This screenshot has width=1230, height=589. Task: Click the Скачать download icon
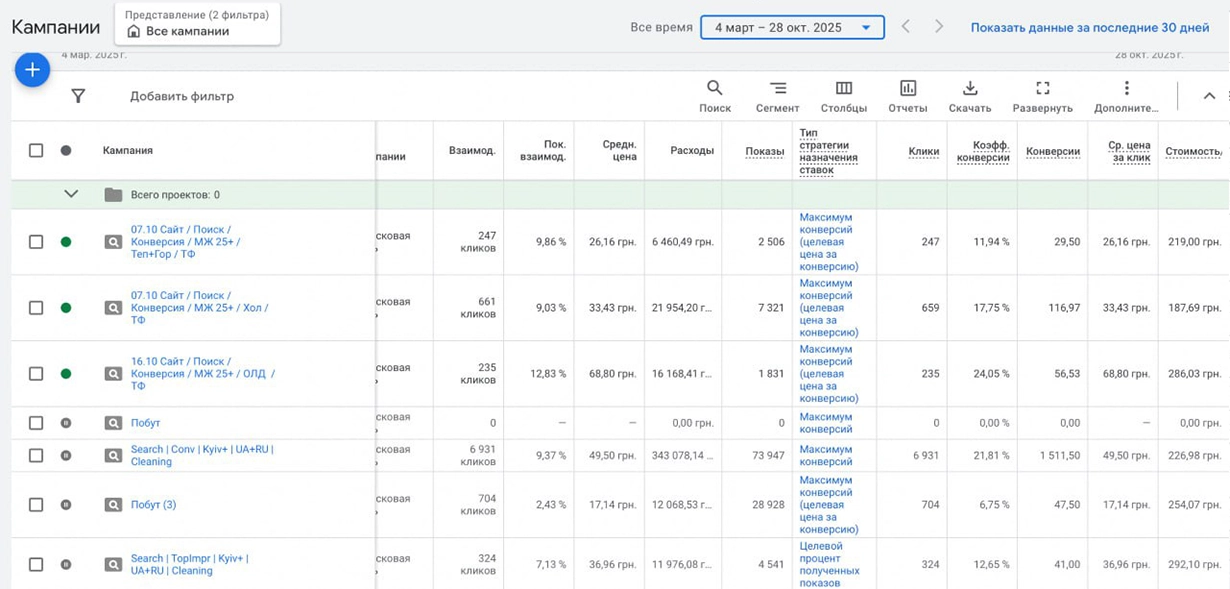click(x=969, y=96)
